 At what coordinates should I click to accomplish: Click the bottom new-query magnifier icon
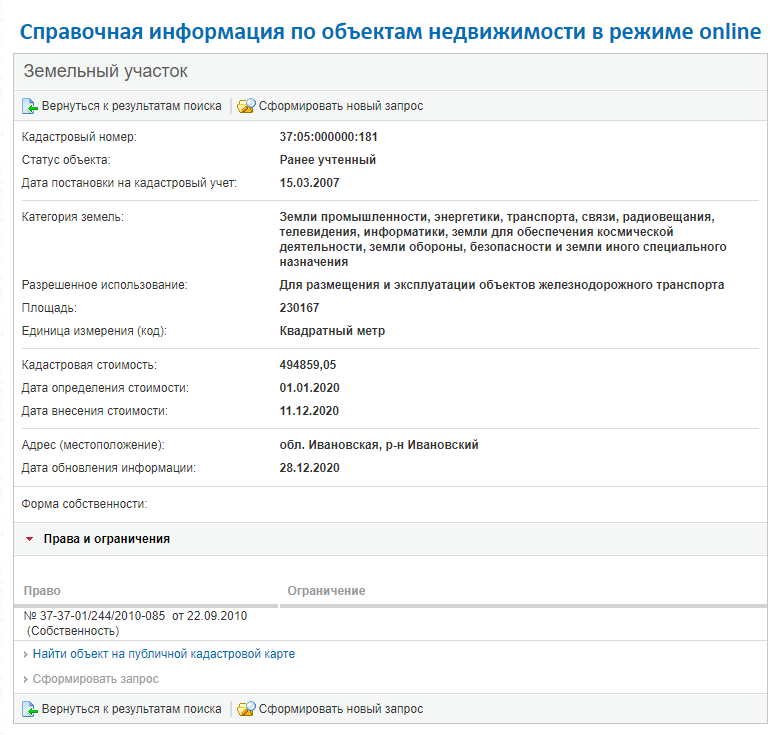tap(246, 709)
